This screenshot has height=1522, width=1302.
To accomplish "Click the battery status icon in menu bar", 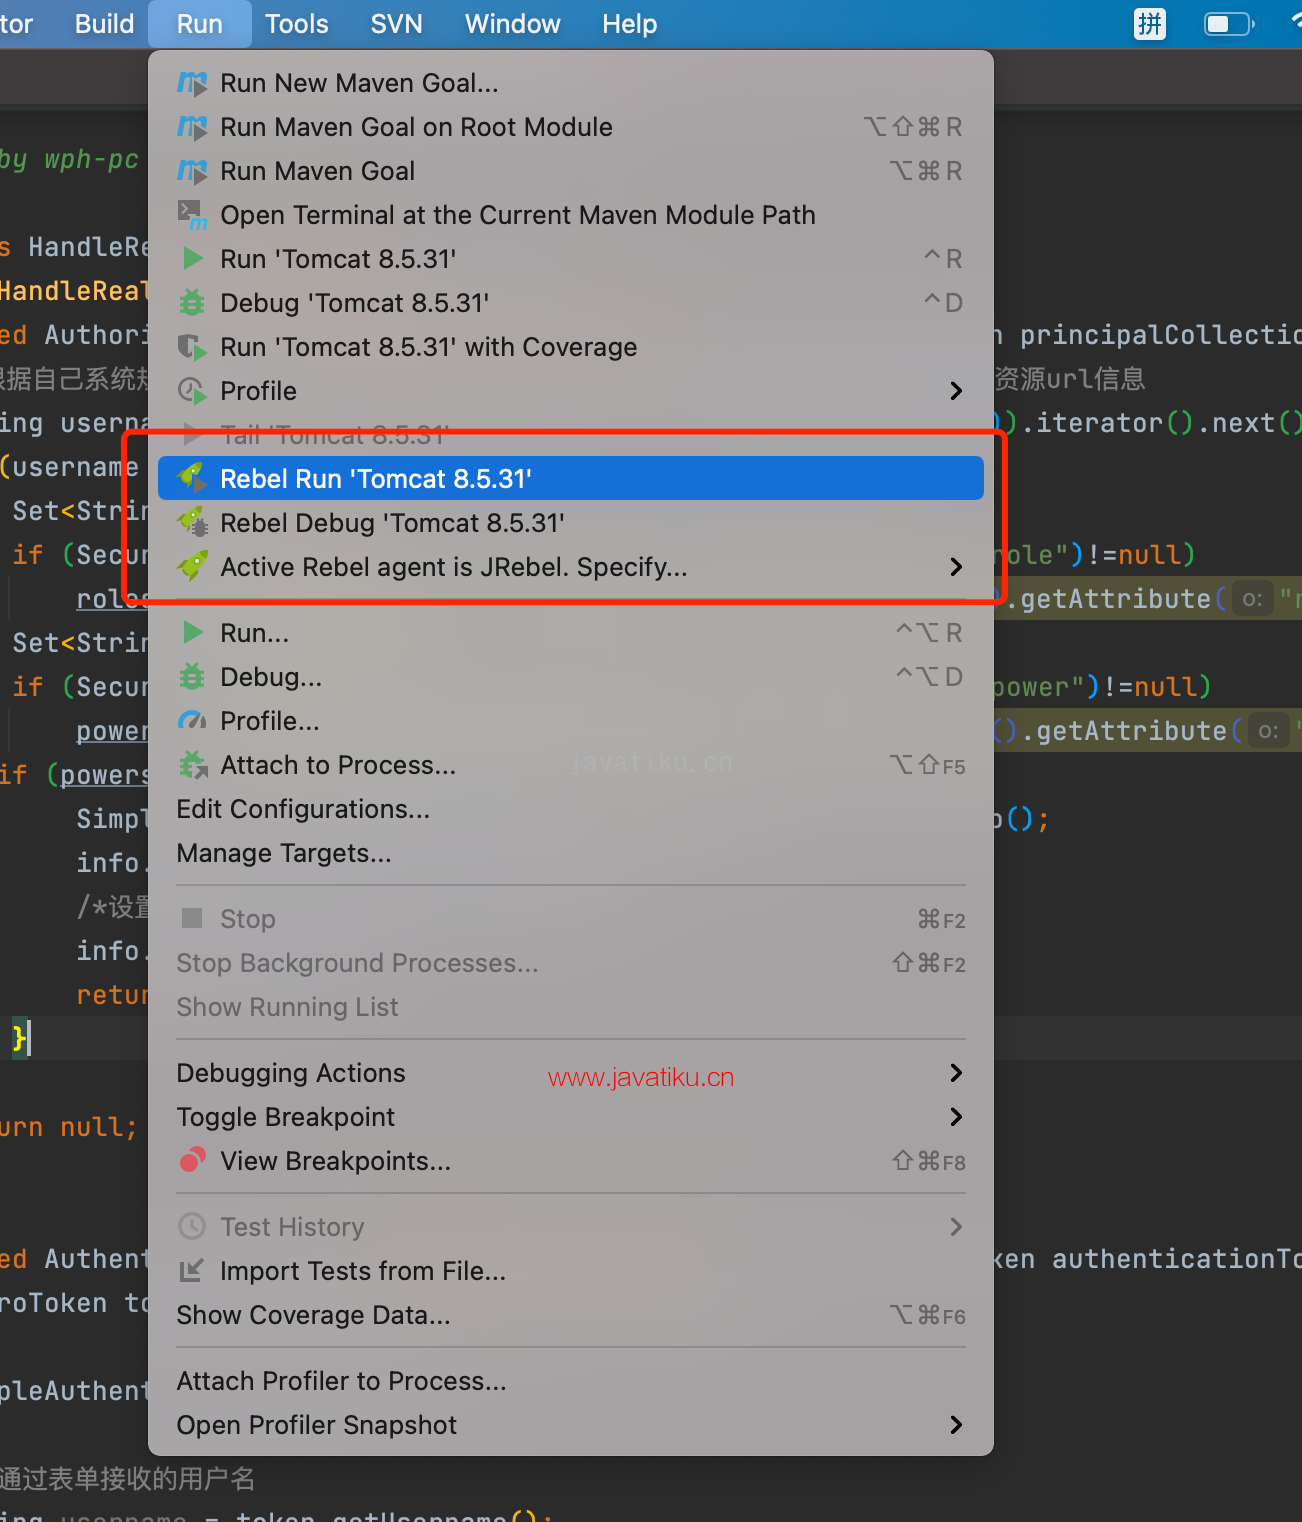I will [x=1229, y=24].
